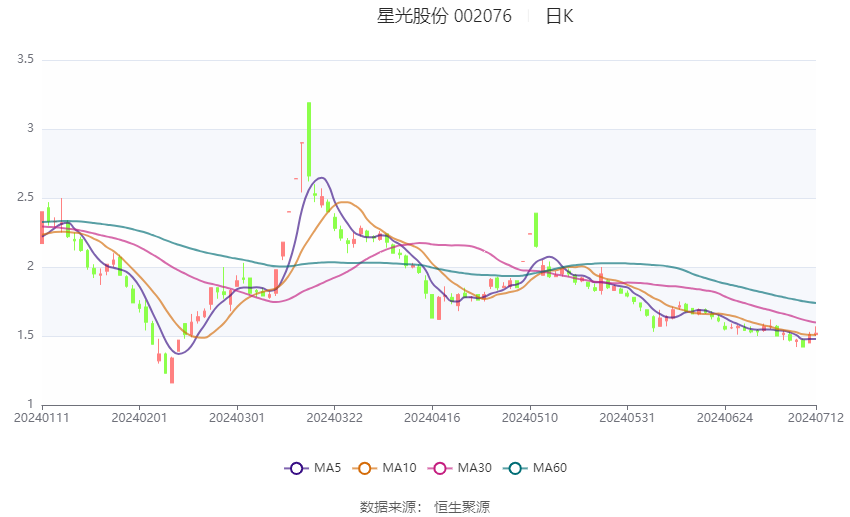850x517 pixels.
Task: Select the 20240624 date axis label
Action: coord(725,418)
